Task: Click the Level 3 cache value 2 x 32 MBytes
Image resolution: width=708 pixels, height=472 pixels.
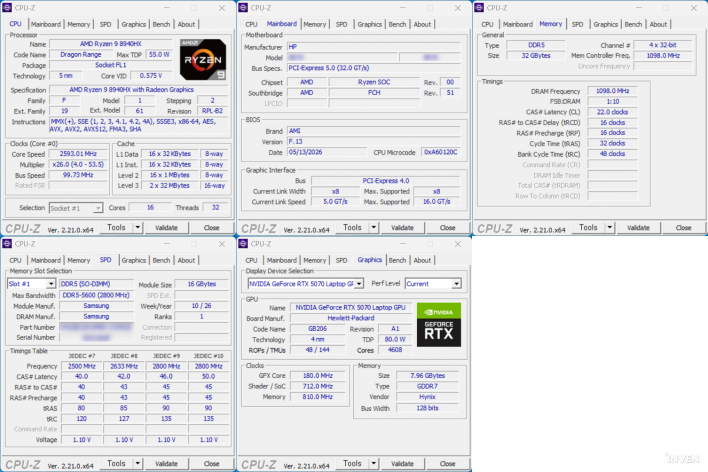Action: [170, 185]
